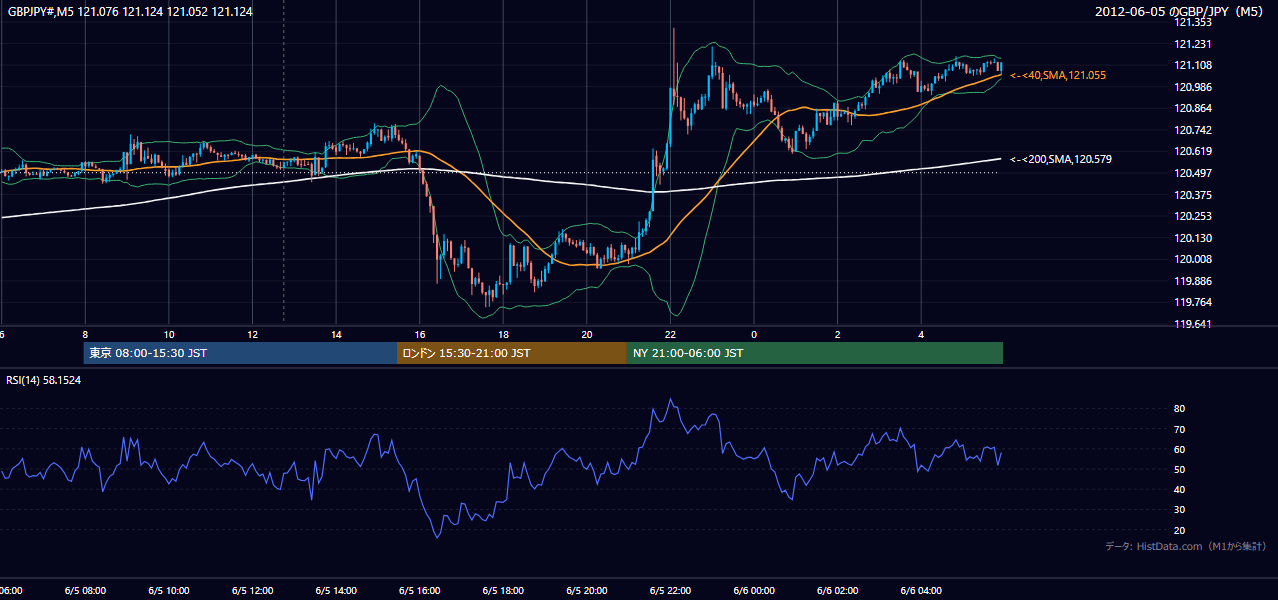
Task: Click price level 120.742 on axis
Action: pyautogui.click(x=1193, y=130)
